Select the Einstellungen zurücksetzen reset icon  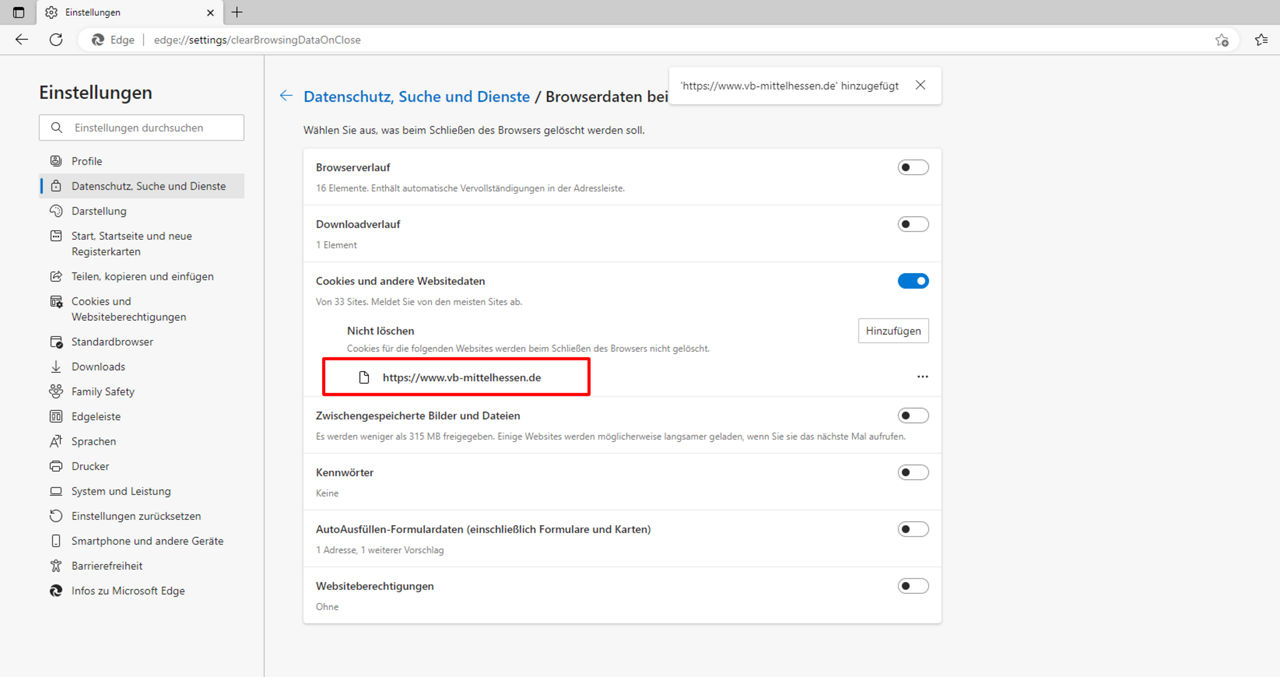57,516
